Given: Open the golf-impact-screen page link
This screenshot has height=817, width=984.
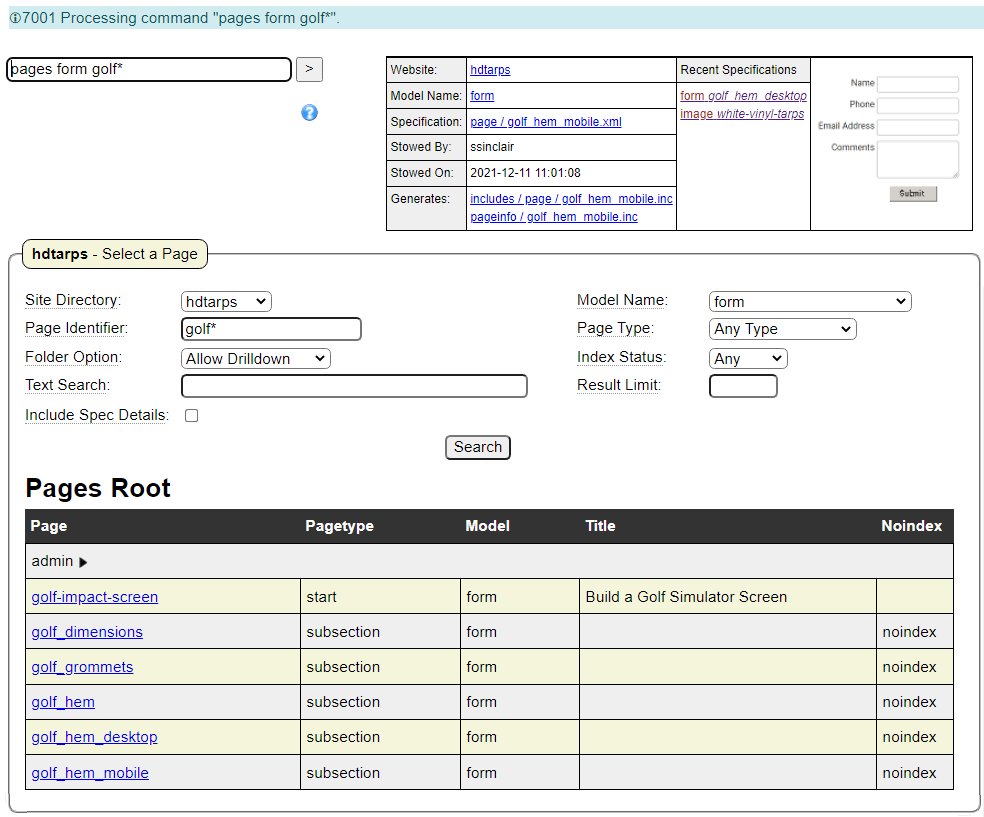Looking at the screenshot, I should [x=95, y=597].
